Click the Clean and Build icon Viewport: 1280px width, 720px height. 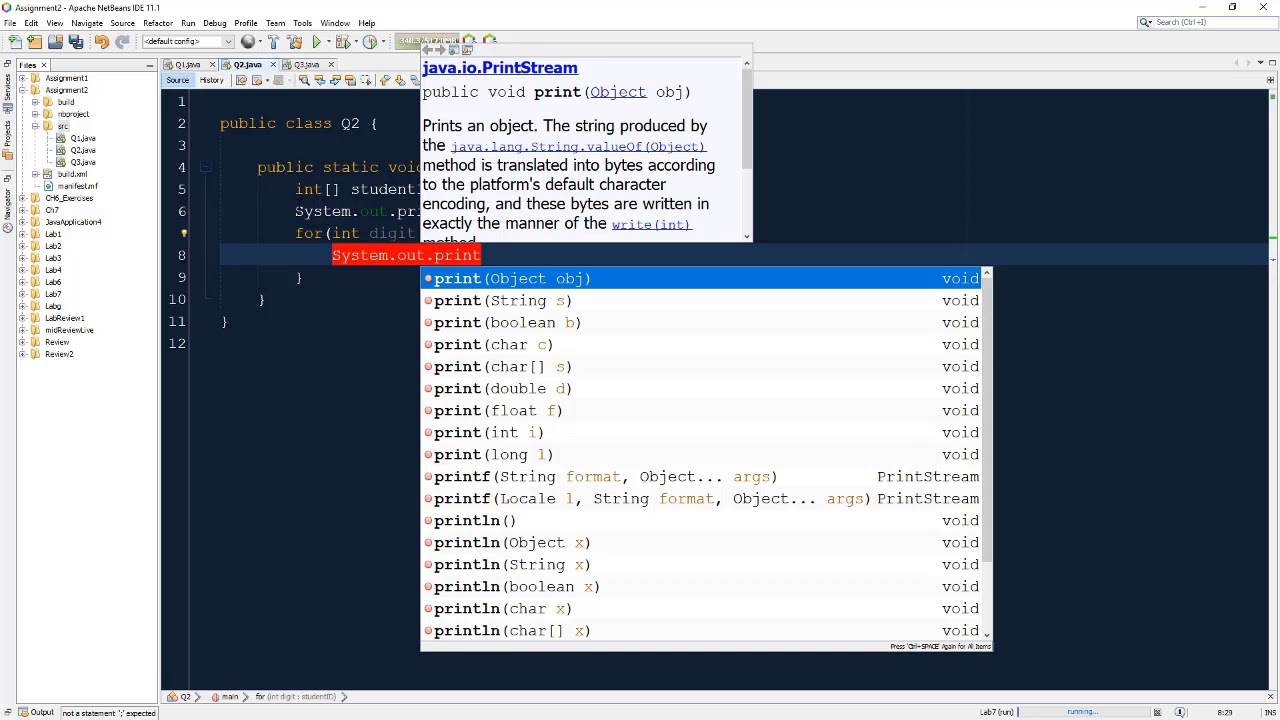(x=294, y=42)
